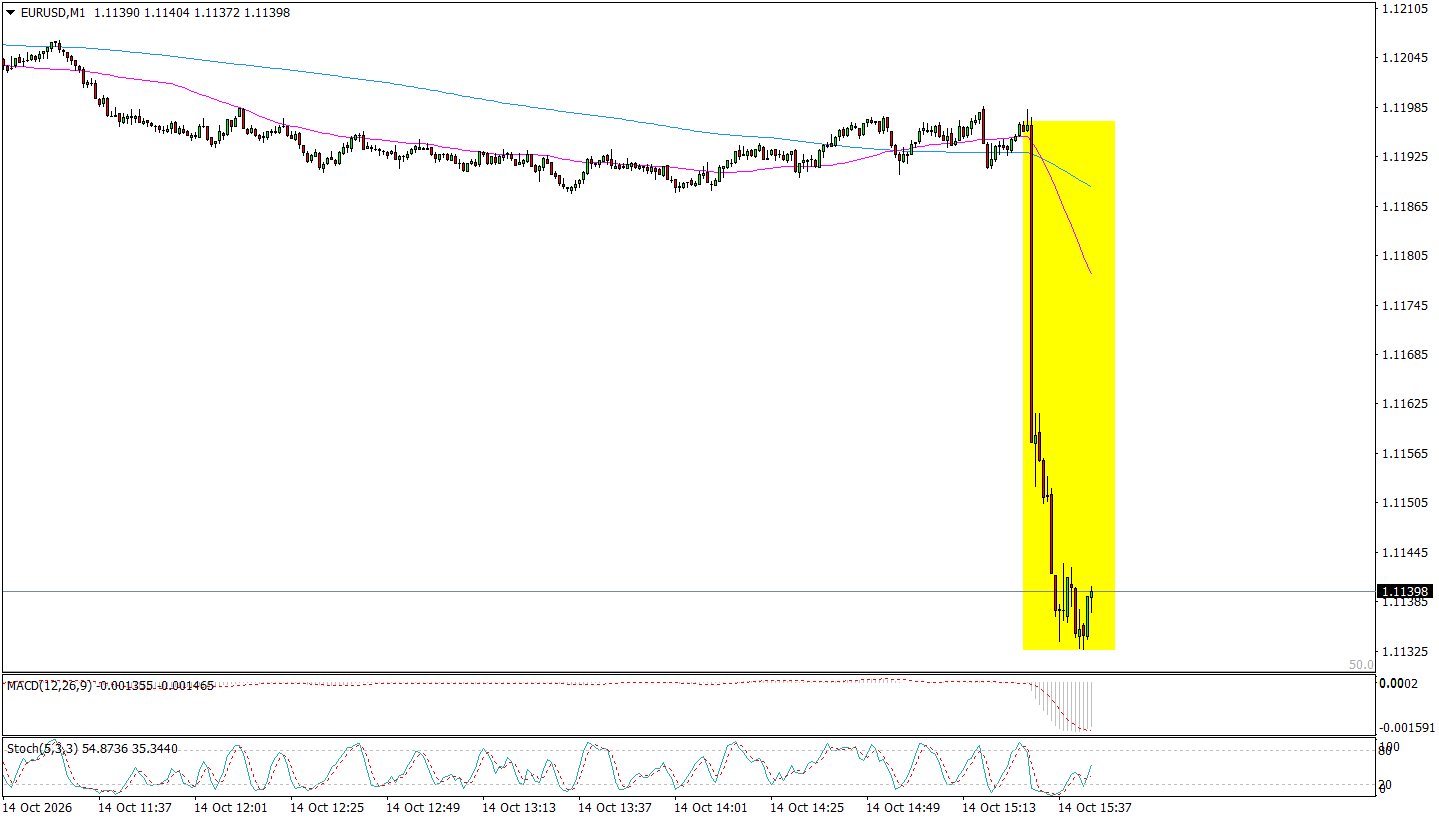Click the 1.11865 price scale label

pyautogui.click(x=1406, y=207)
